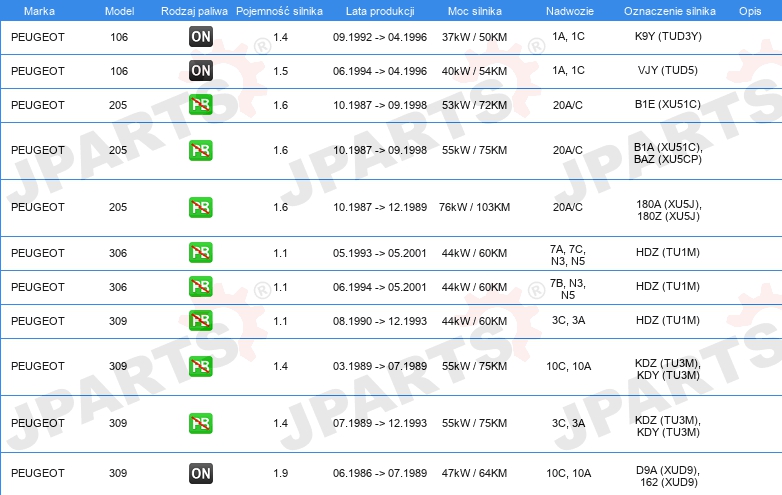The height and width of the screenshot is (495, 782).
Task: Click the Nadwozie column header
Action: 570,11
